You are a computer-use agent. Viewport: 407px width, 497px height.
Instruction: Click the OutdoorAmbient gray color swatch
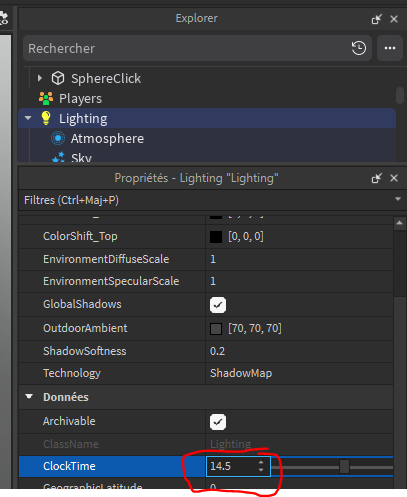216,329
